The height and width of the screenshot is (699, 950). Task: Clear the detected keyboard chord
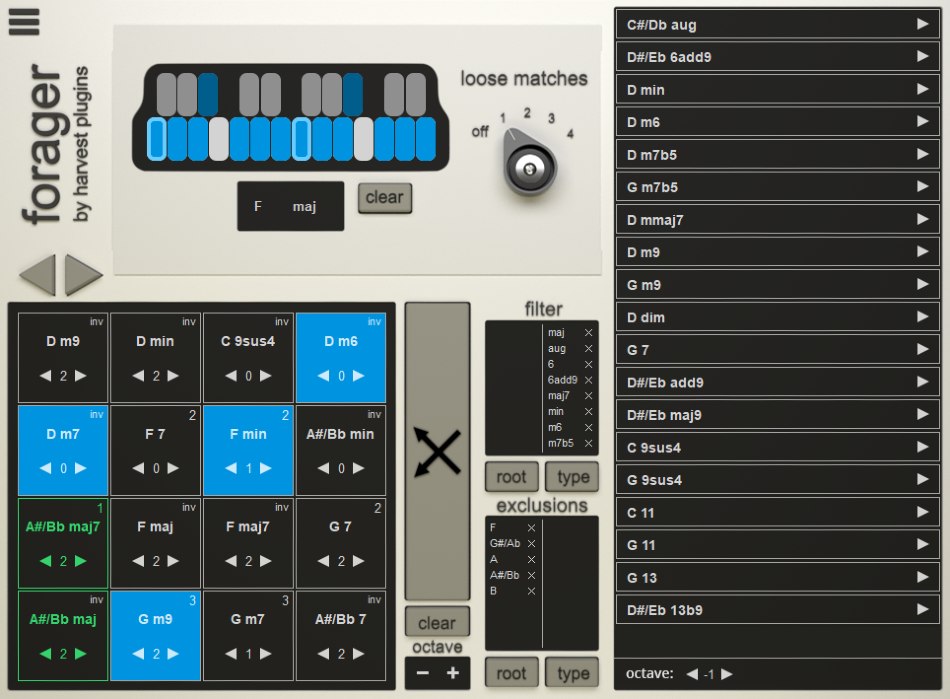click(x=384, y=197)
